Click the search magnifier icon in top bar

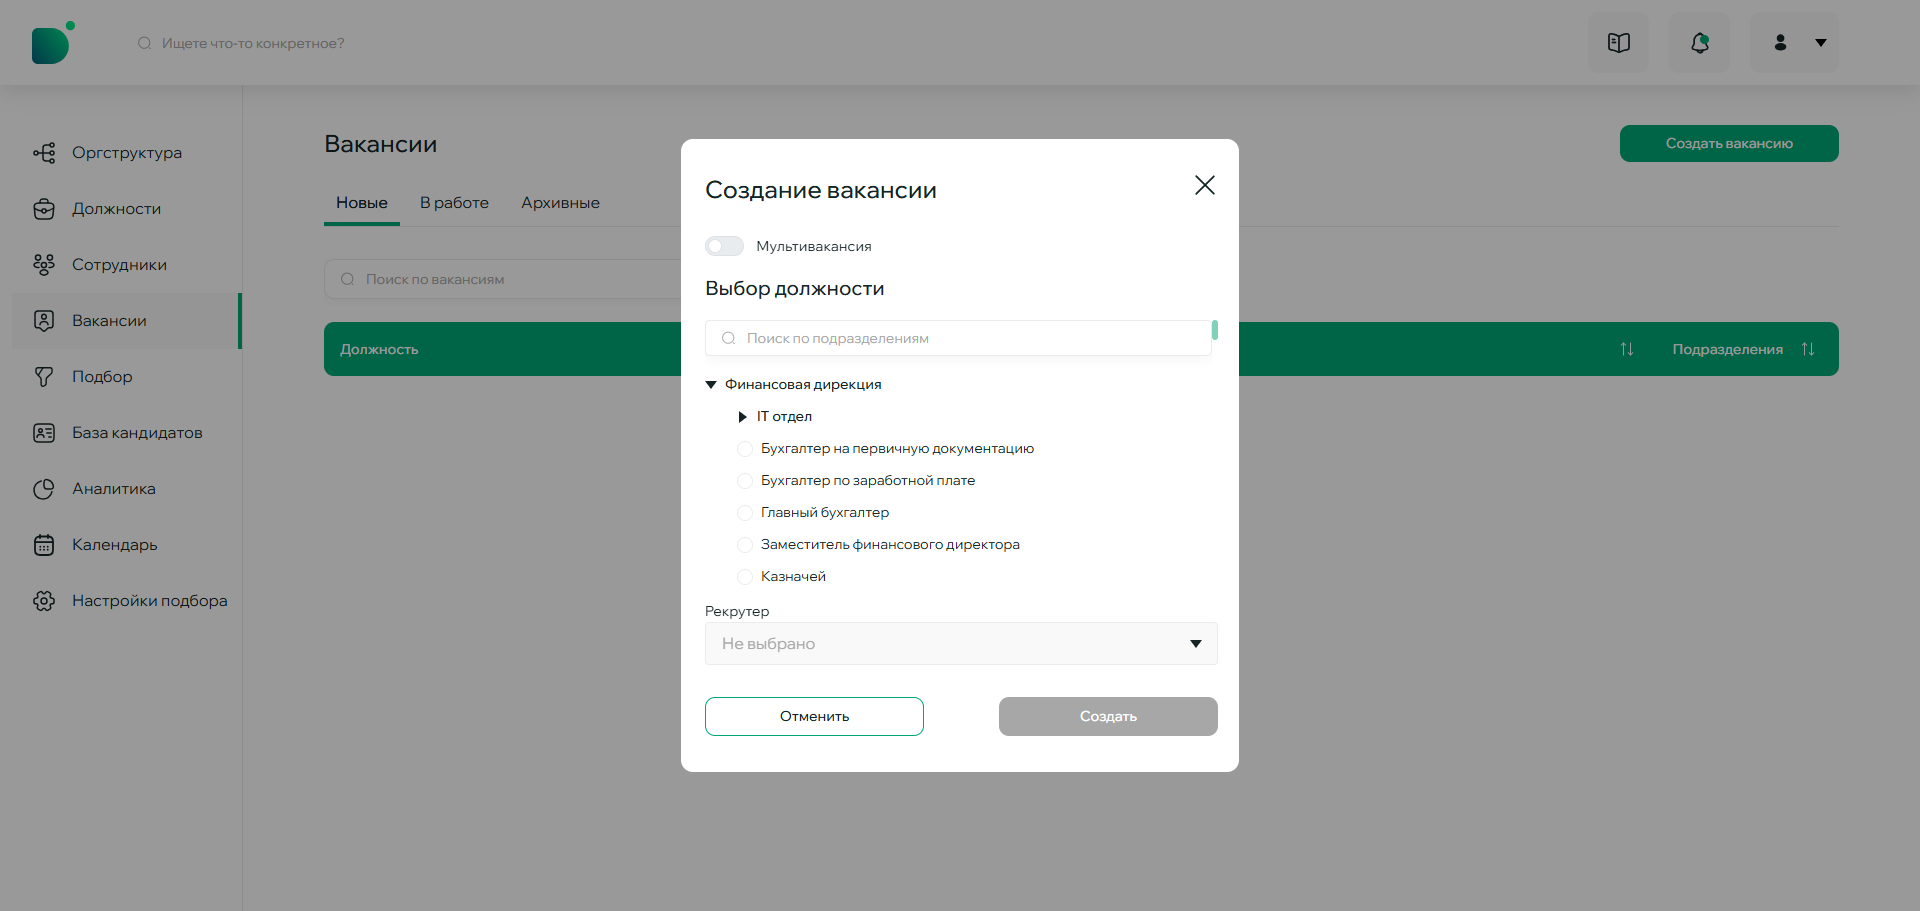point(145,43)
